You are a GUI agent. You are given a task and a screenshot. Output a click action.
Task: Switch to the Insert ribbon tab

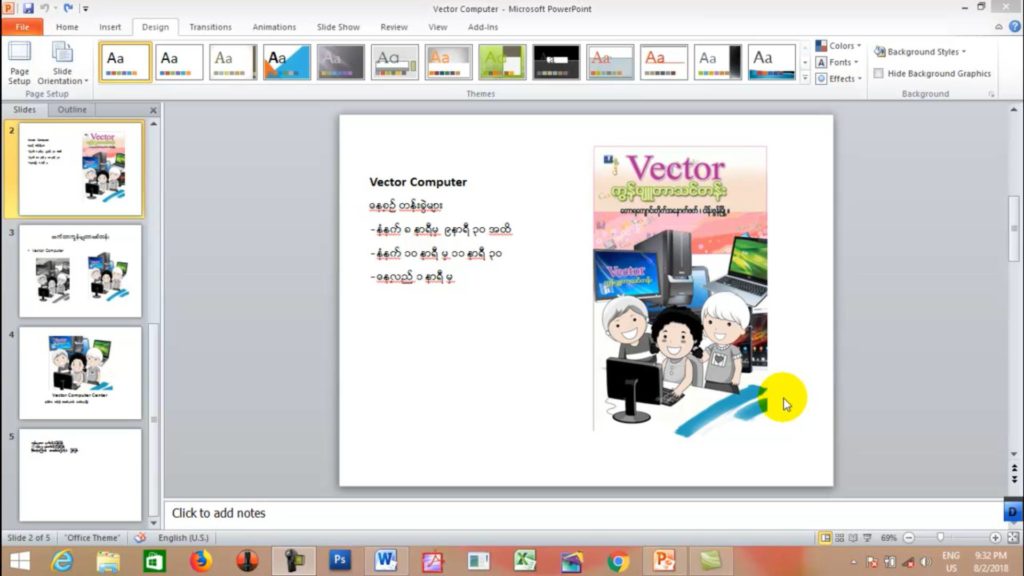point(110,27)
